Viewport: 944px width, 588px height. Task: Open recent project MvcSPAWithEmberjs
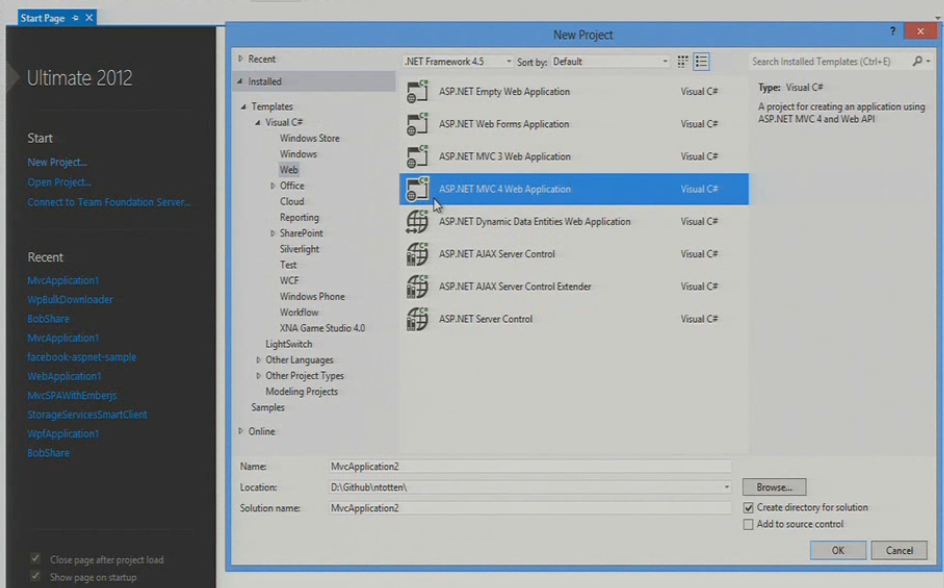[72, 395]
